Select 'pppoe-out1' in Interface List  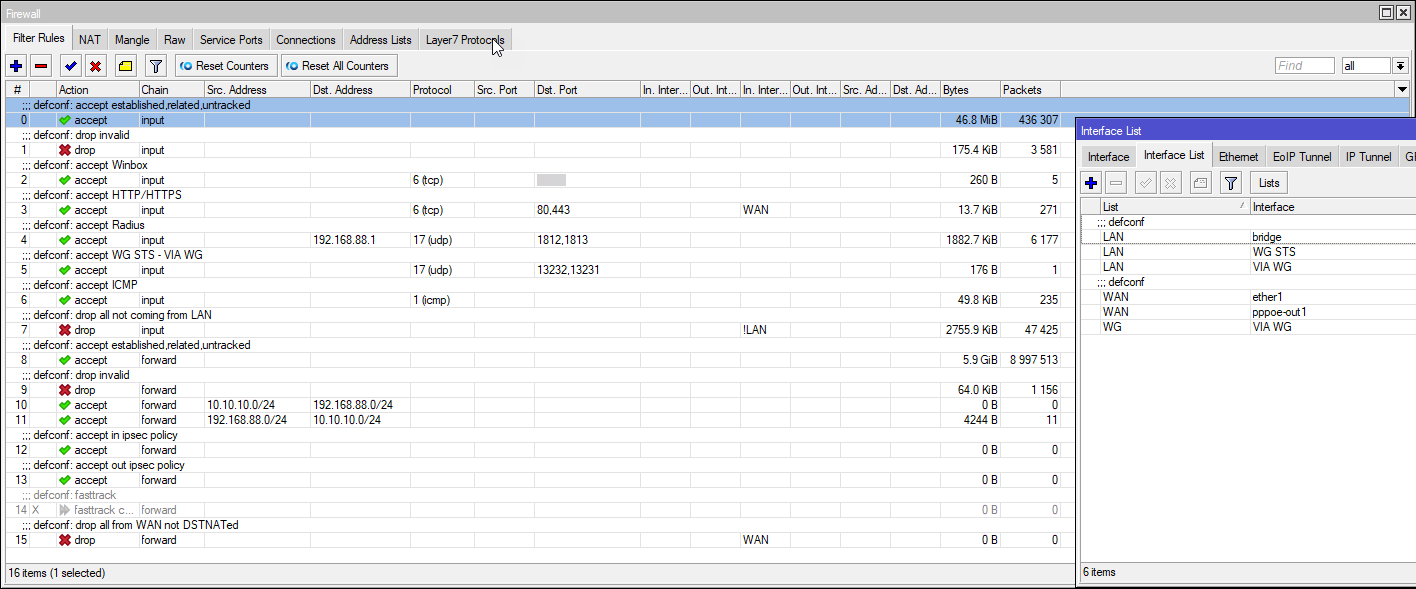1279,312
